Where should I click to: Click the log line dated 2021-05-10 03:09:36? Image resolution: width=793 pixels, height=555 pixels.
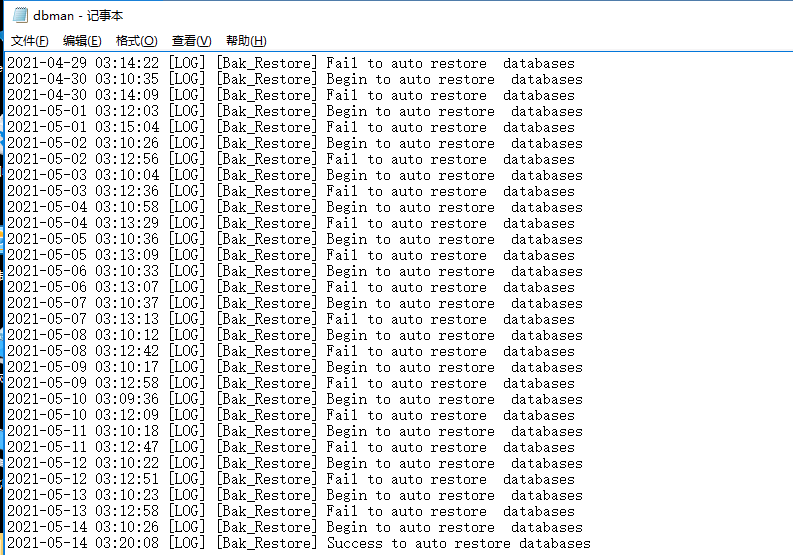click(295, 399)
